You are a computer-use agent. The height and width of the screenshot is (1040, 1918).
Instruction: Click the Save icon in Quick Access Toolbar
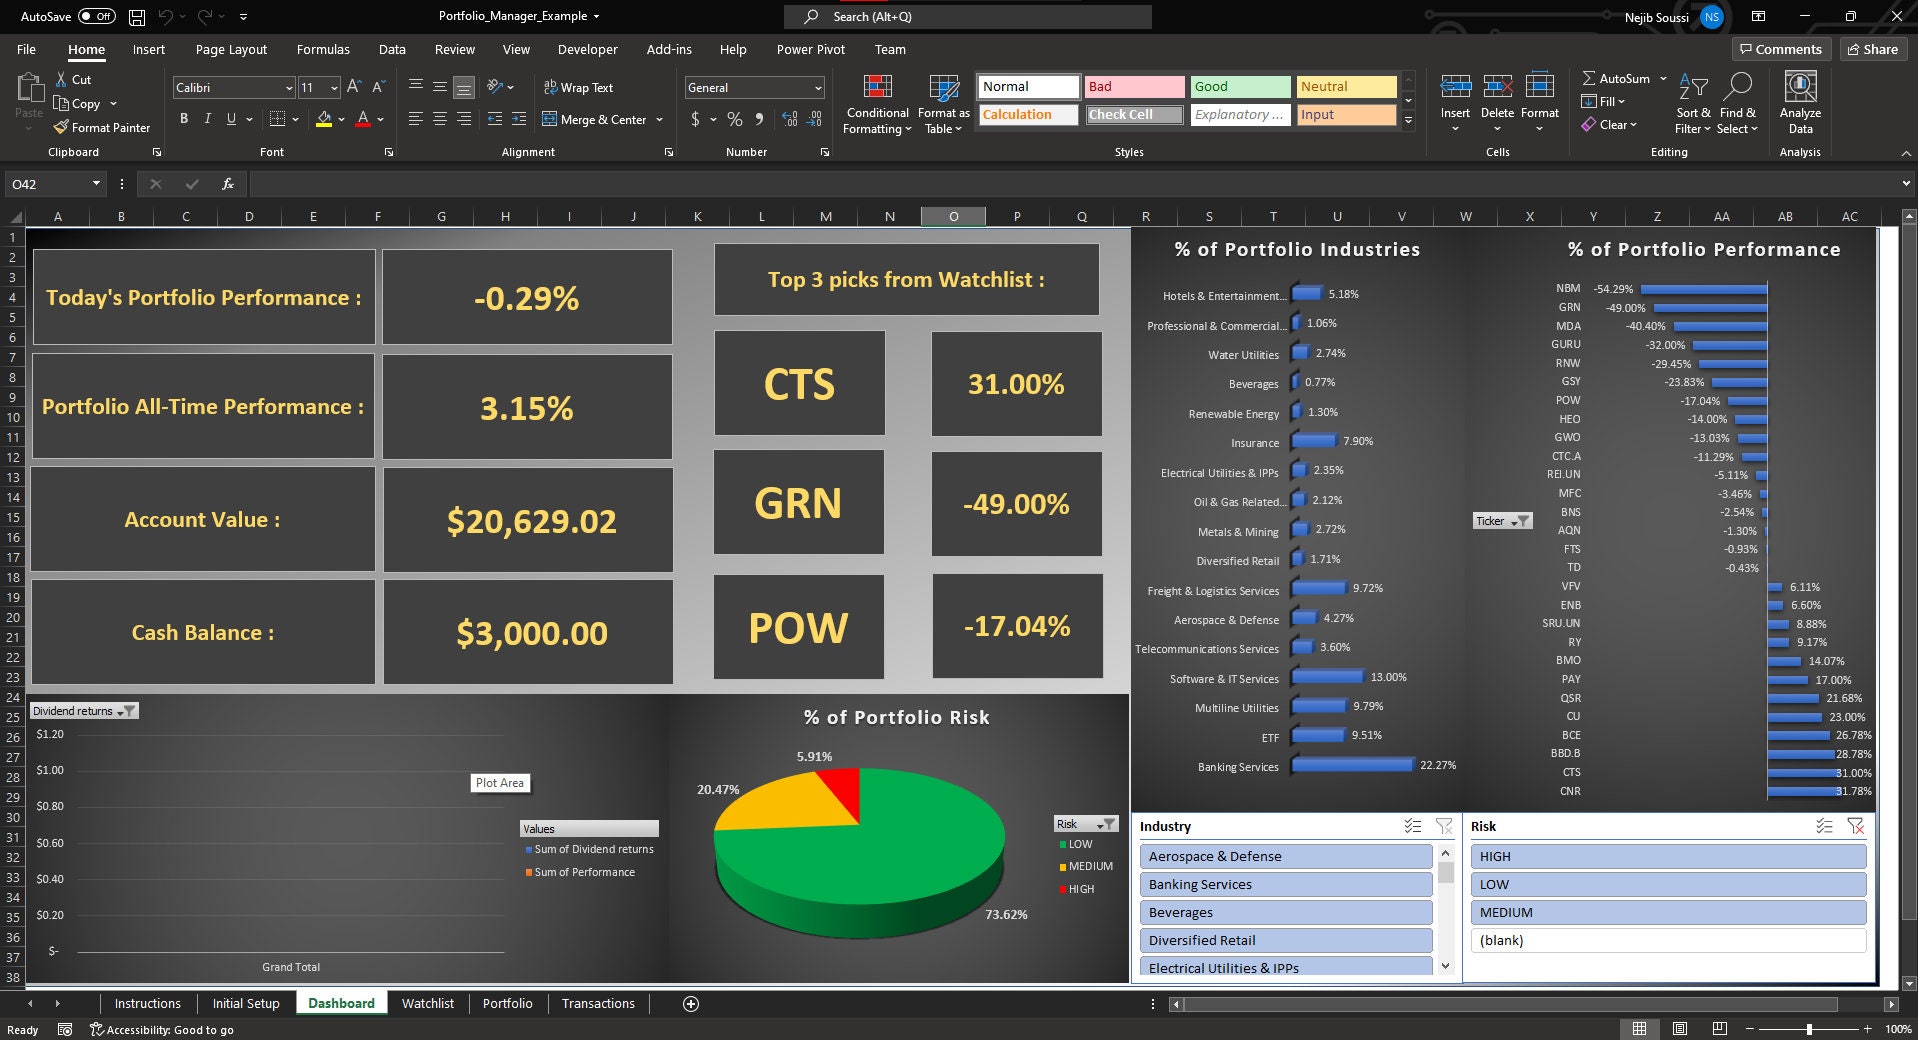click(x=135, y=16)
